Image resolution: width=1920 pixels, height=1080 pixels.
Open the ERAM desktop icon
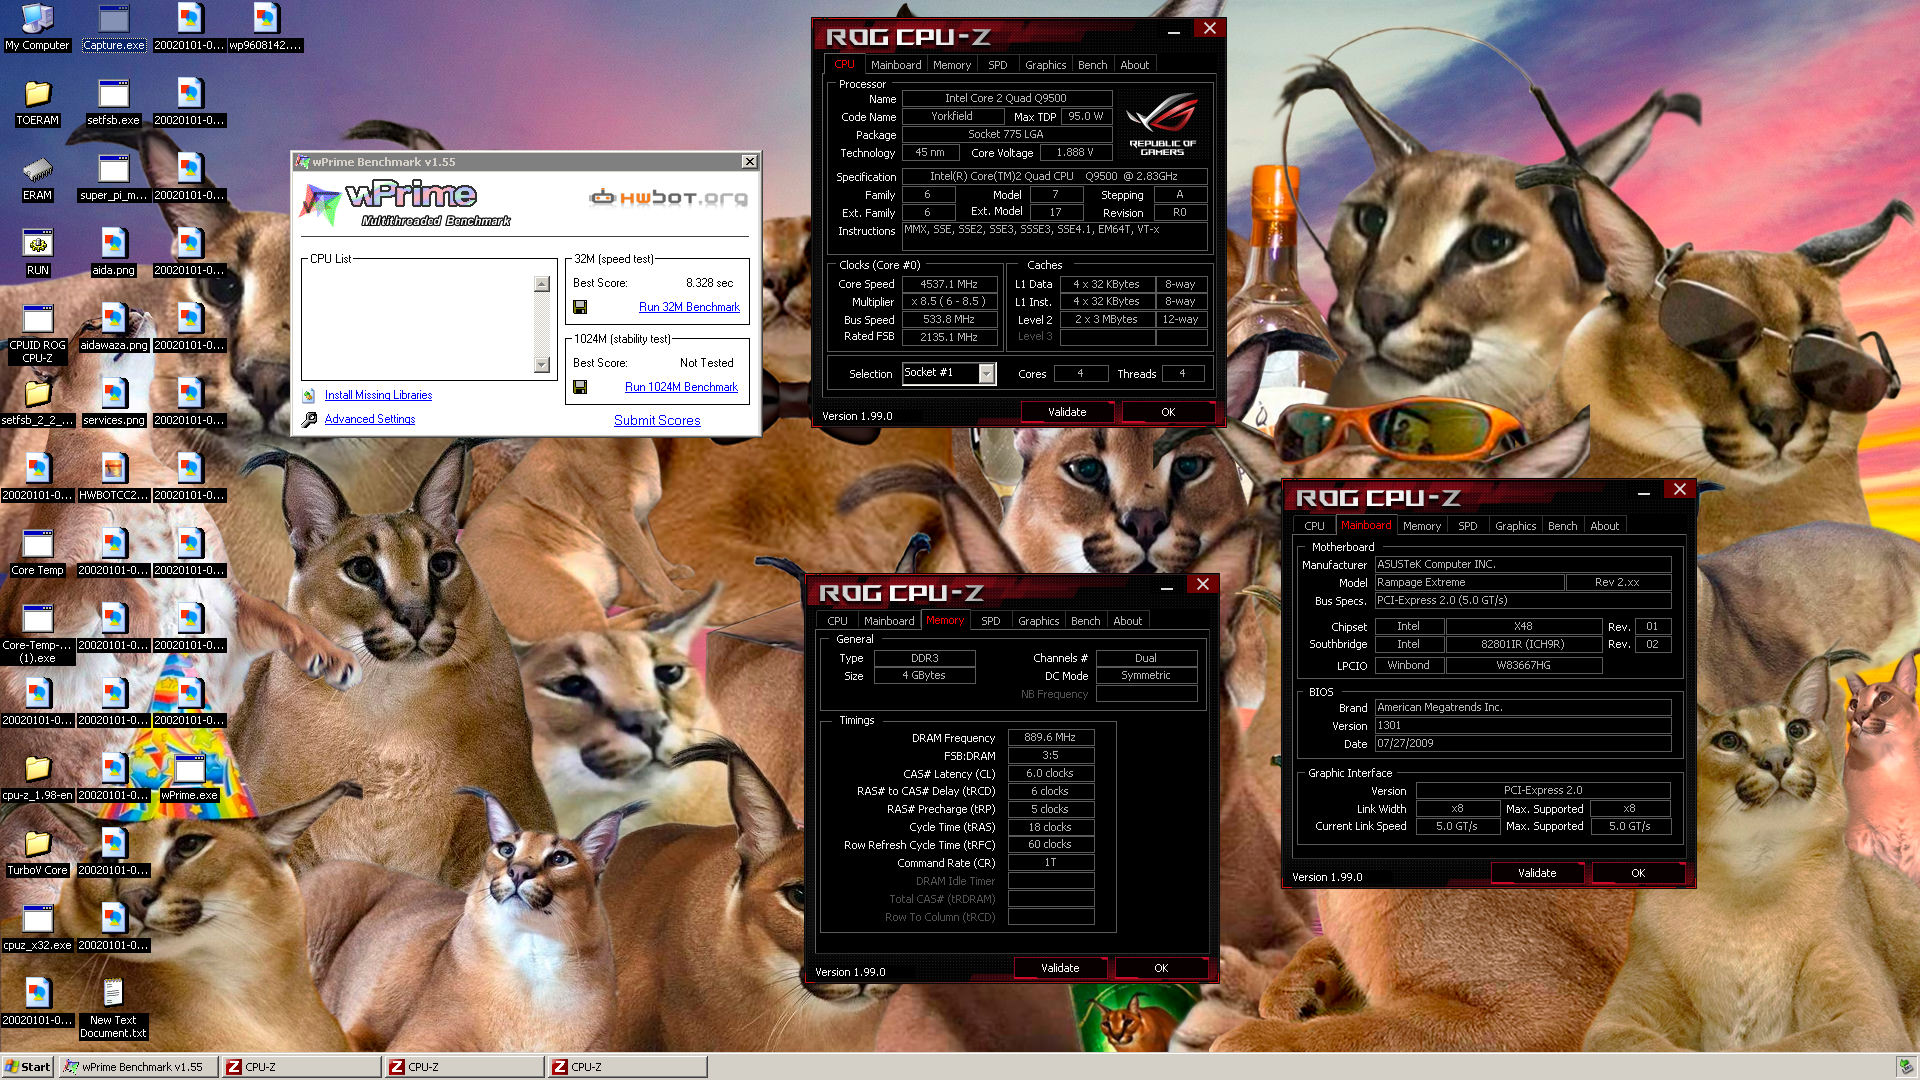coord(37,177)
